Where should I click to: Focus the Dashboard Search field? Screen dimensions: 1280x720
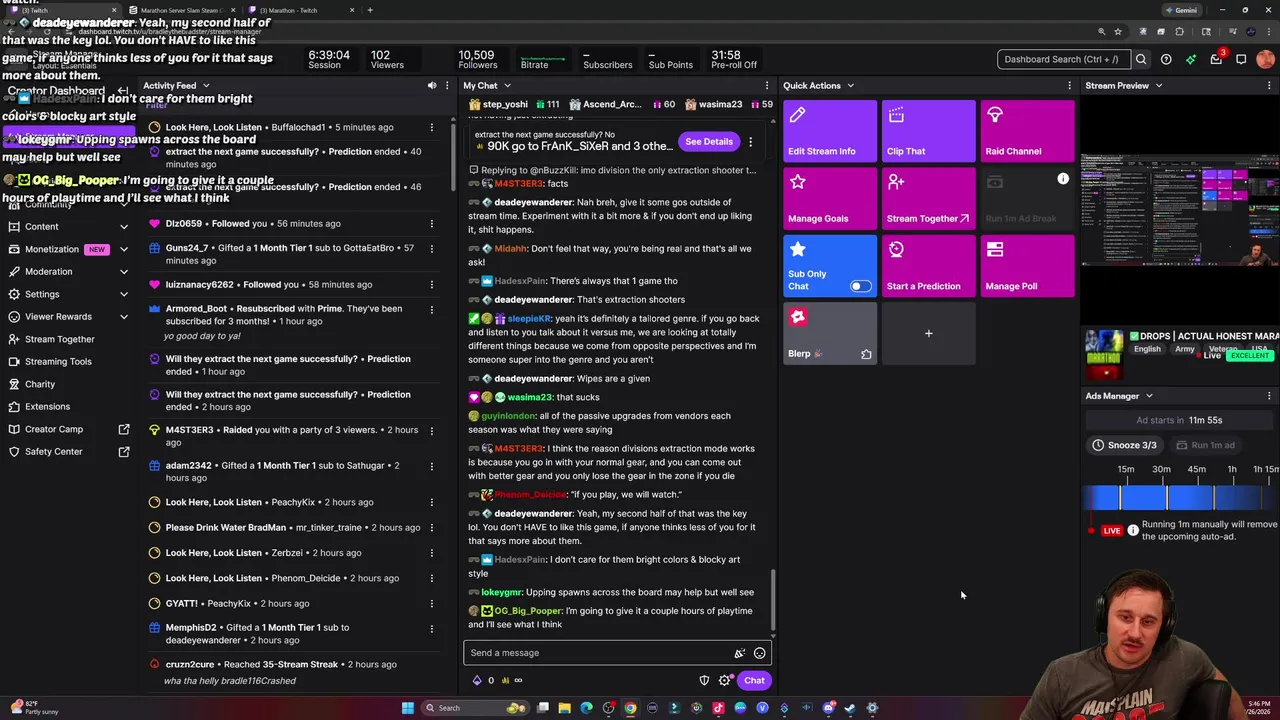coord(1063,59)
